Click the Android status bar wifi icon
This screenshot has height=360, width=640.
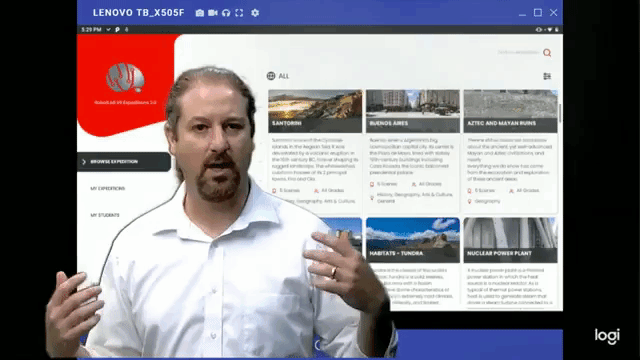549,30
